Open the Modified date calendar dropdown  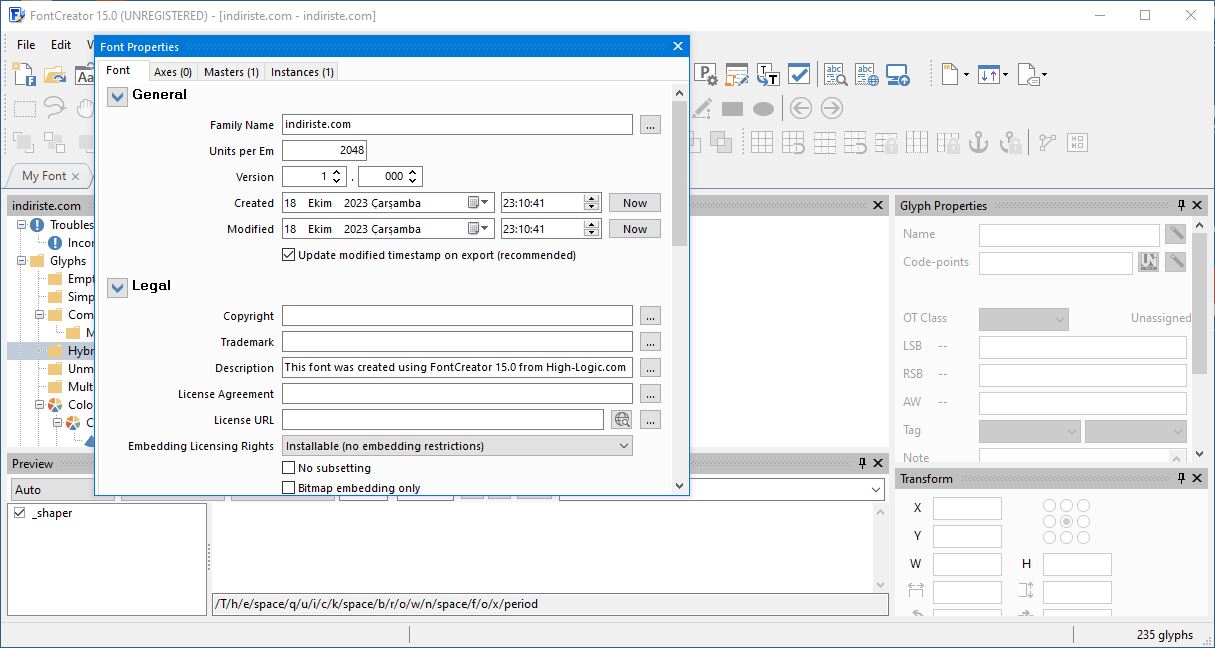click(480, 229)
